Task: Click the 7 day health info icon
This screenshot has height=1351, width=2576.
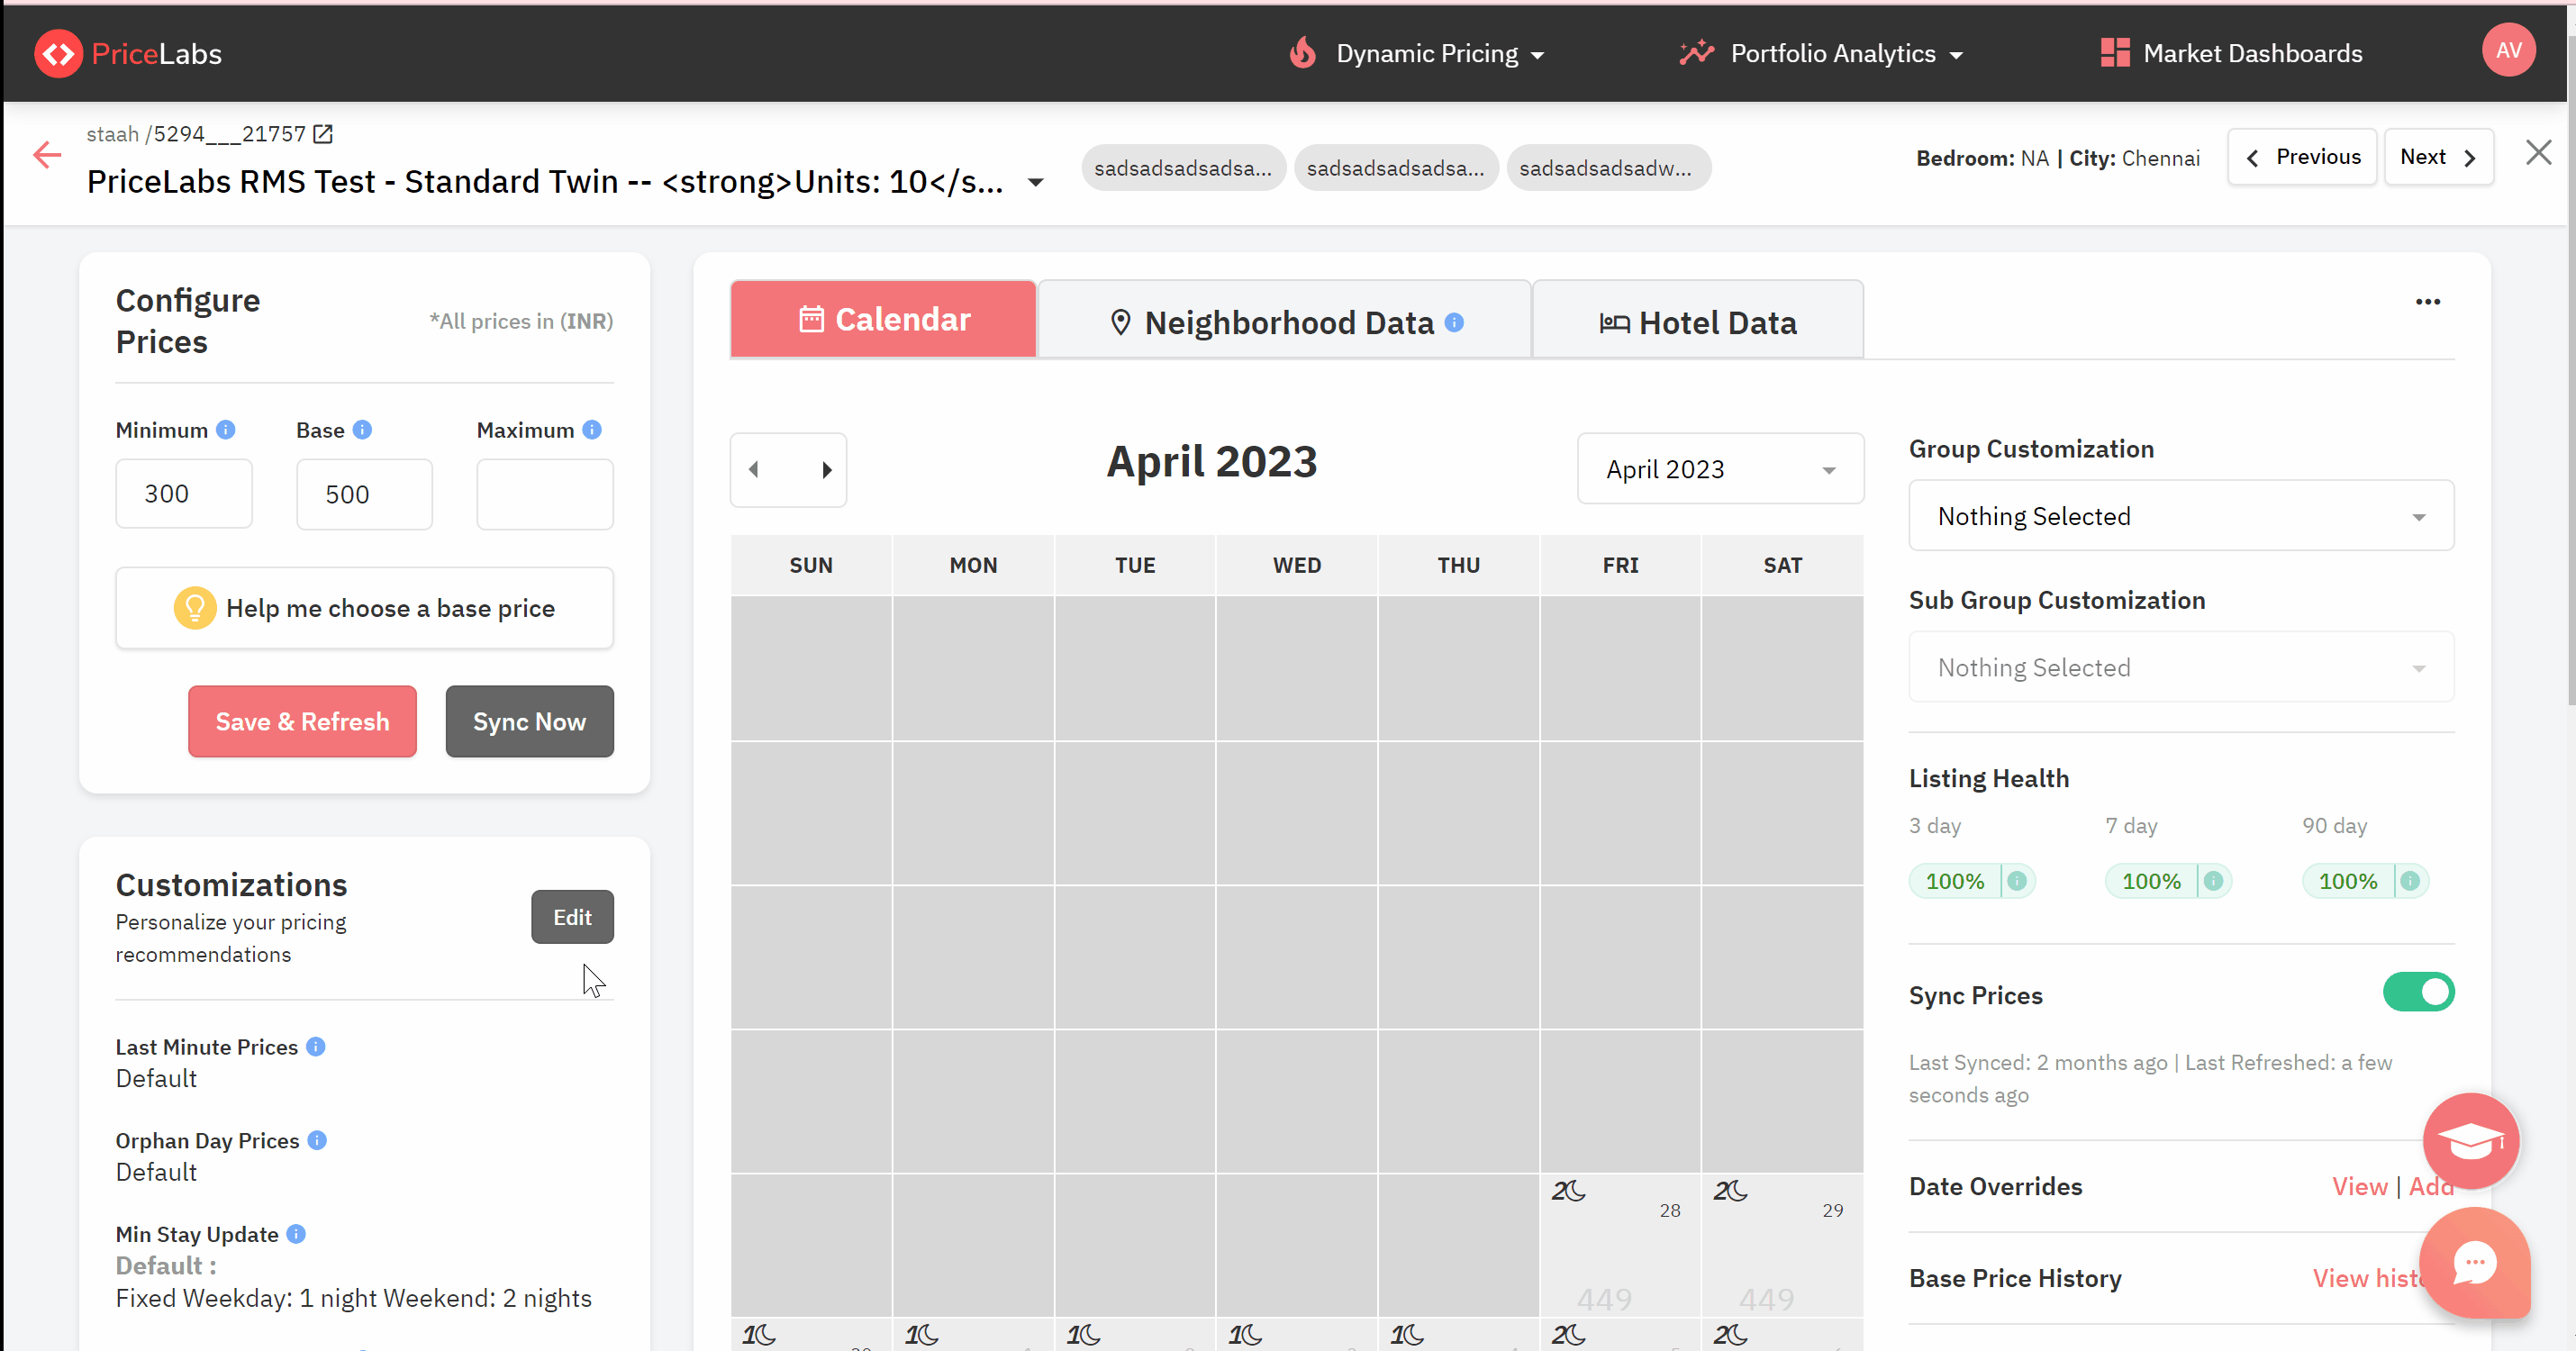Action: pyautogui.click(x=2213, y=881)
